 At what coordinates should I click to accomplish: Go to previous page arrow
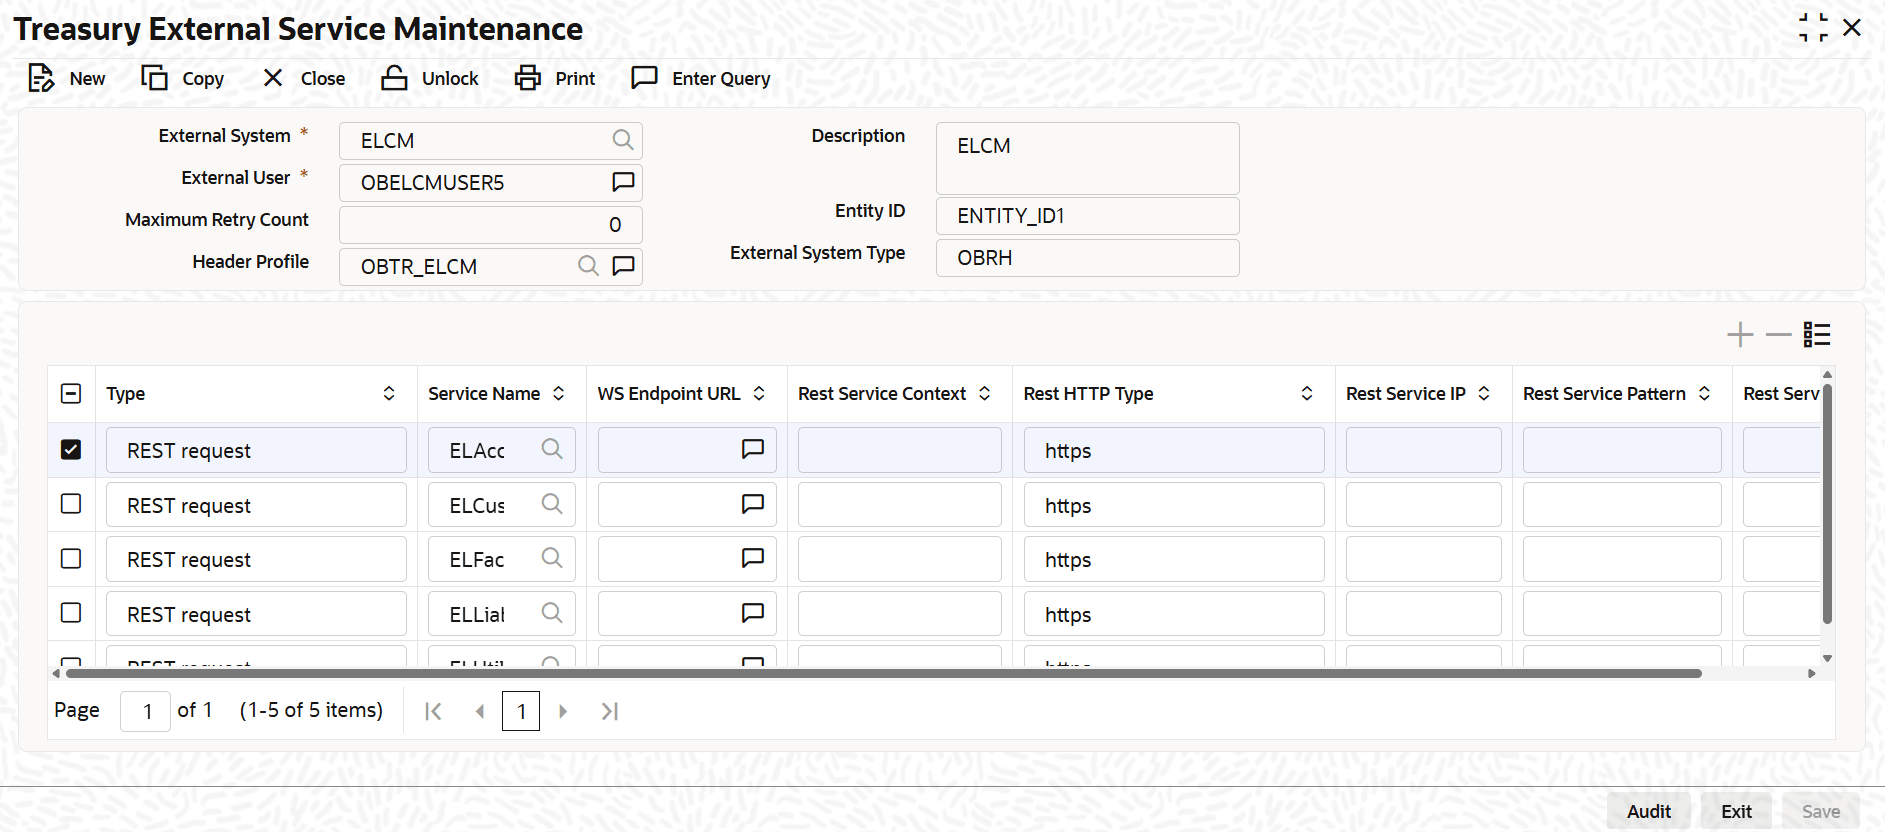[480, 711]
